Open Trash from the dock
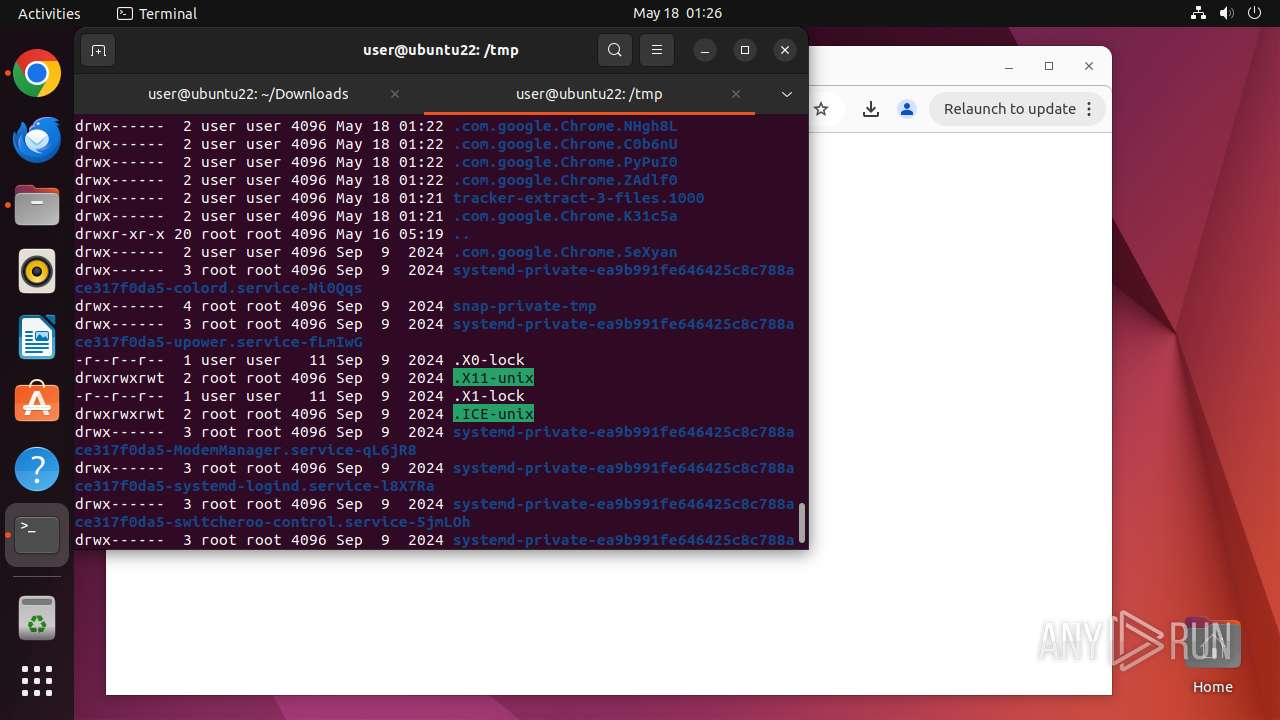This screenshot has height=720, width=1280. pyautogui.click(x=37, y=617)
